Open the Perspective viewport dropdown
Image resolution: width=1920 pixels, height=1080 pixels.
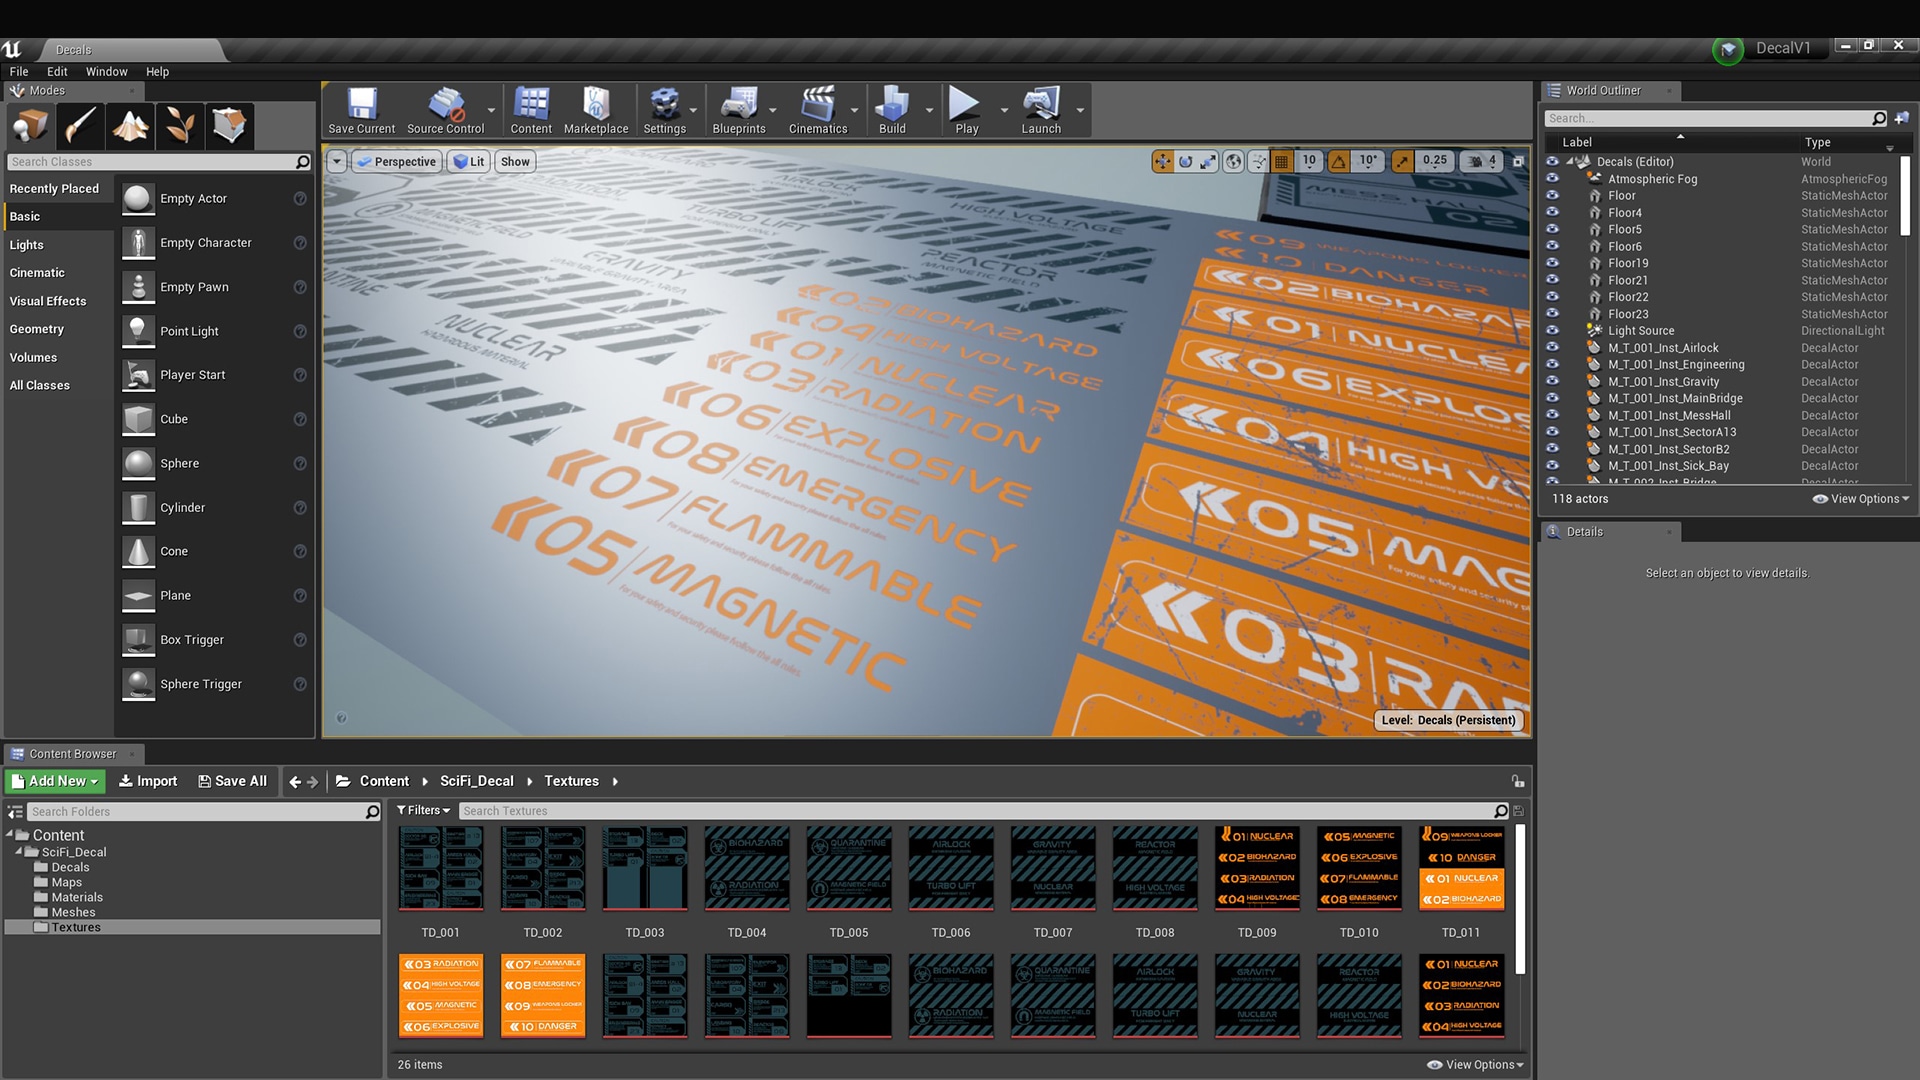click(x=396, y=161)
